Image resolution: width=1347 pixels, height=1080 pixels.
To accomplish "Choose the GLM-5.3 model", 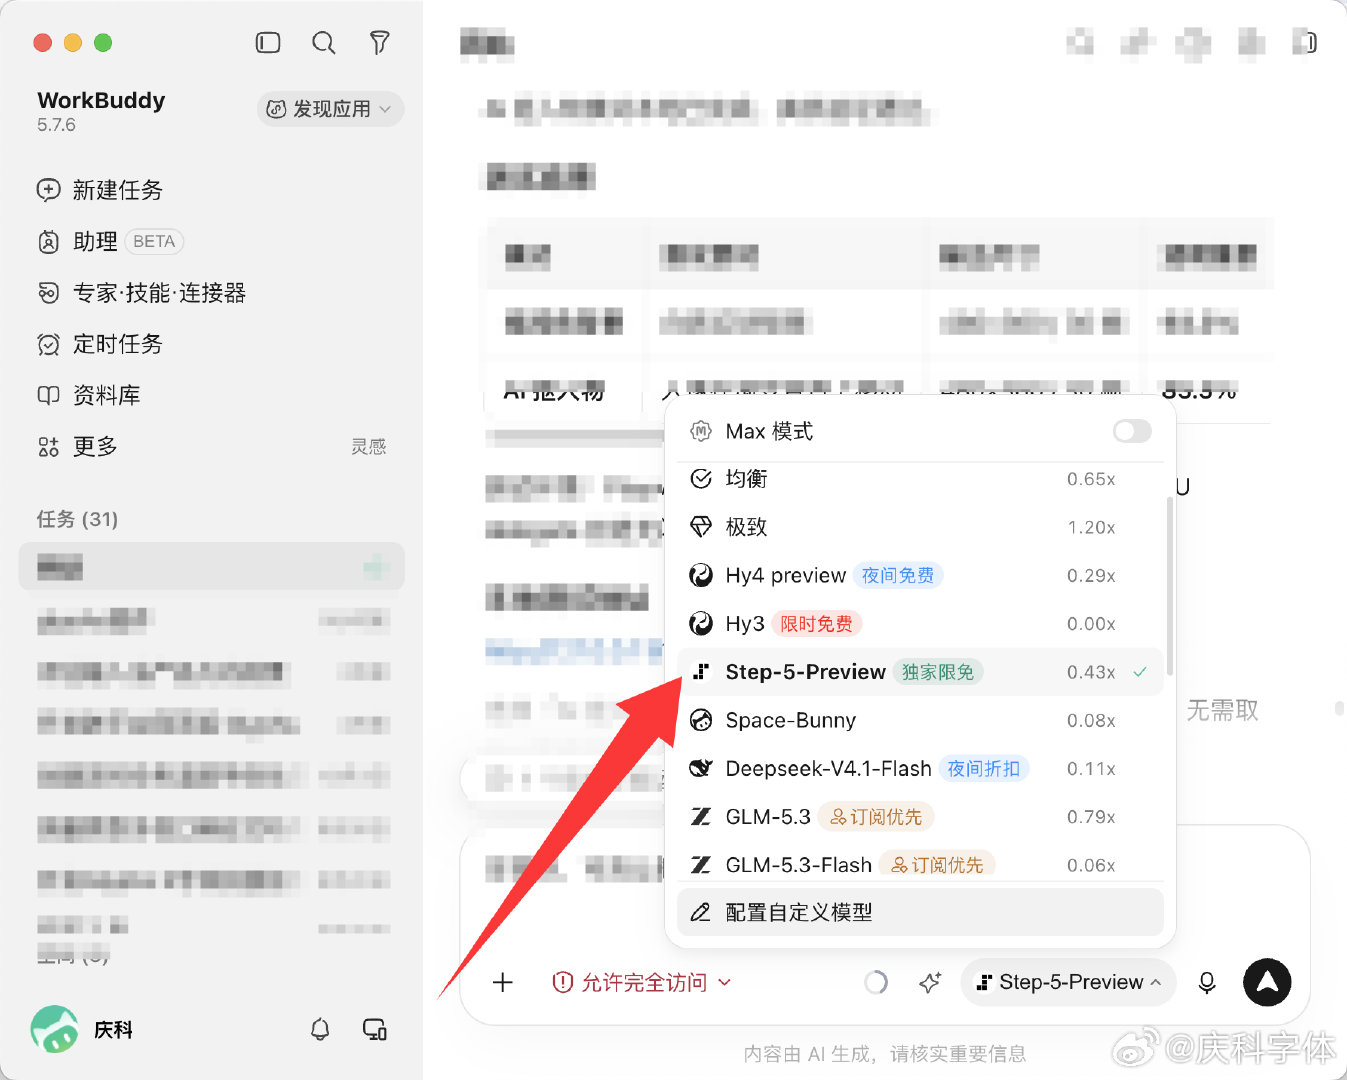I will coord(920,817).
